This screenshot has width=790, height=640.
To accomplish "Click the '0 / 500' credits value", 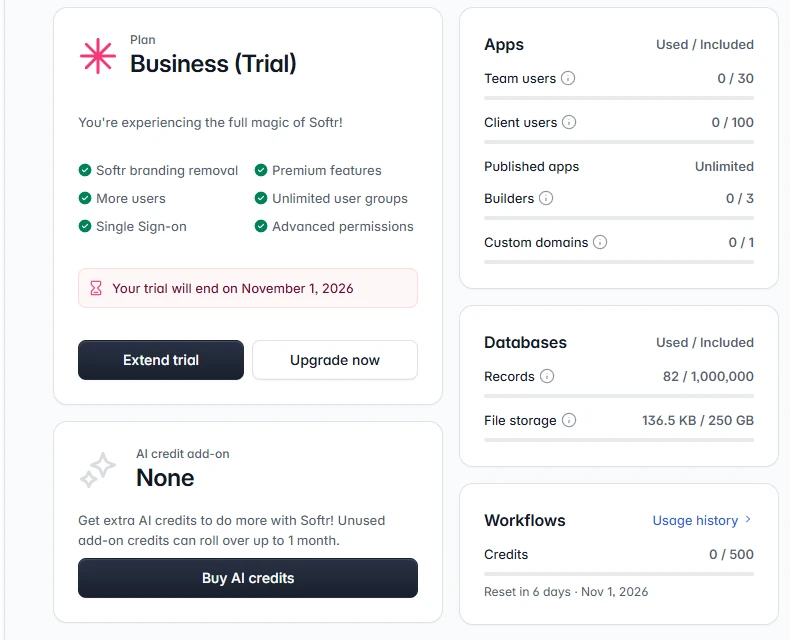I will [731, 554].
